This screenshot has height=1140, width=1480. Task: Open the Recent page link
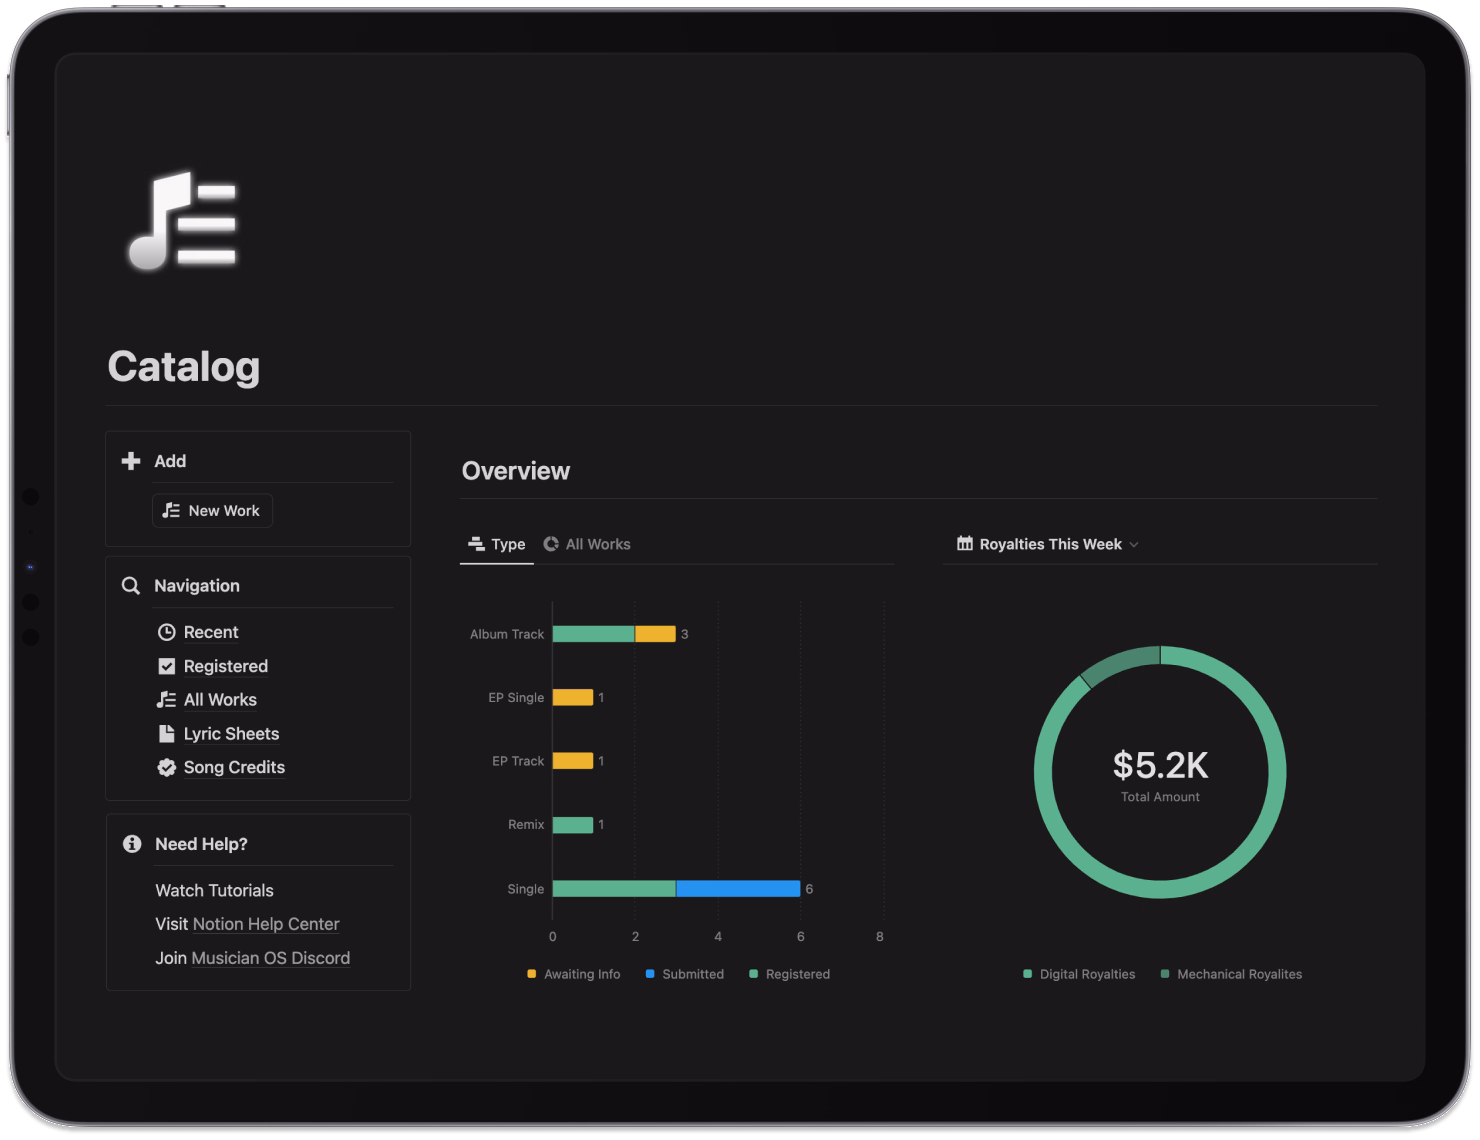coord(211,632)
